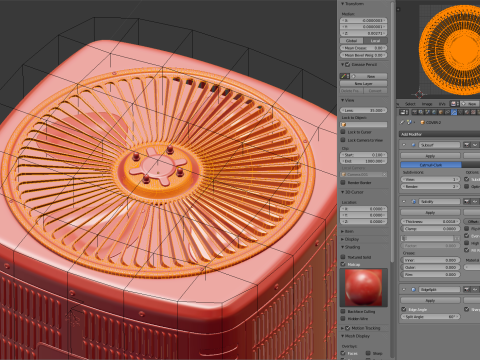Apply the Solidify modifier

click(x=431, y=212)
